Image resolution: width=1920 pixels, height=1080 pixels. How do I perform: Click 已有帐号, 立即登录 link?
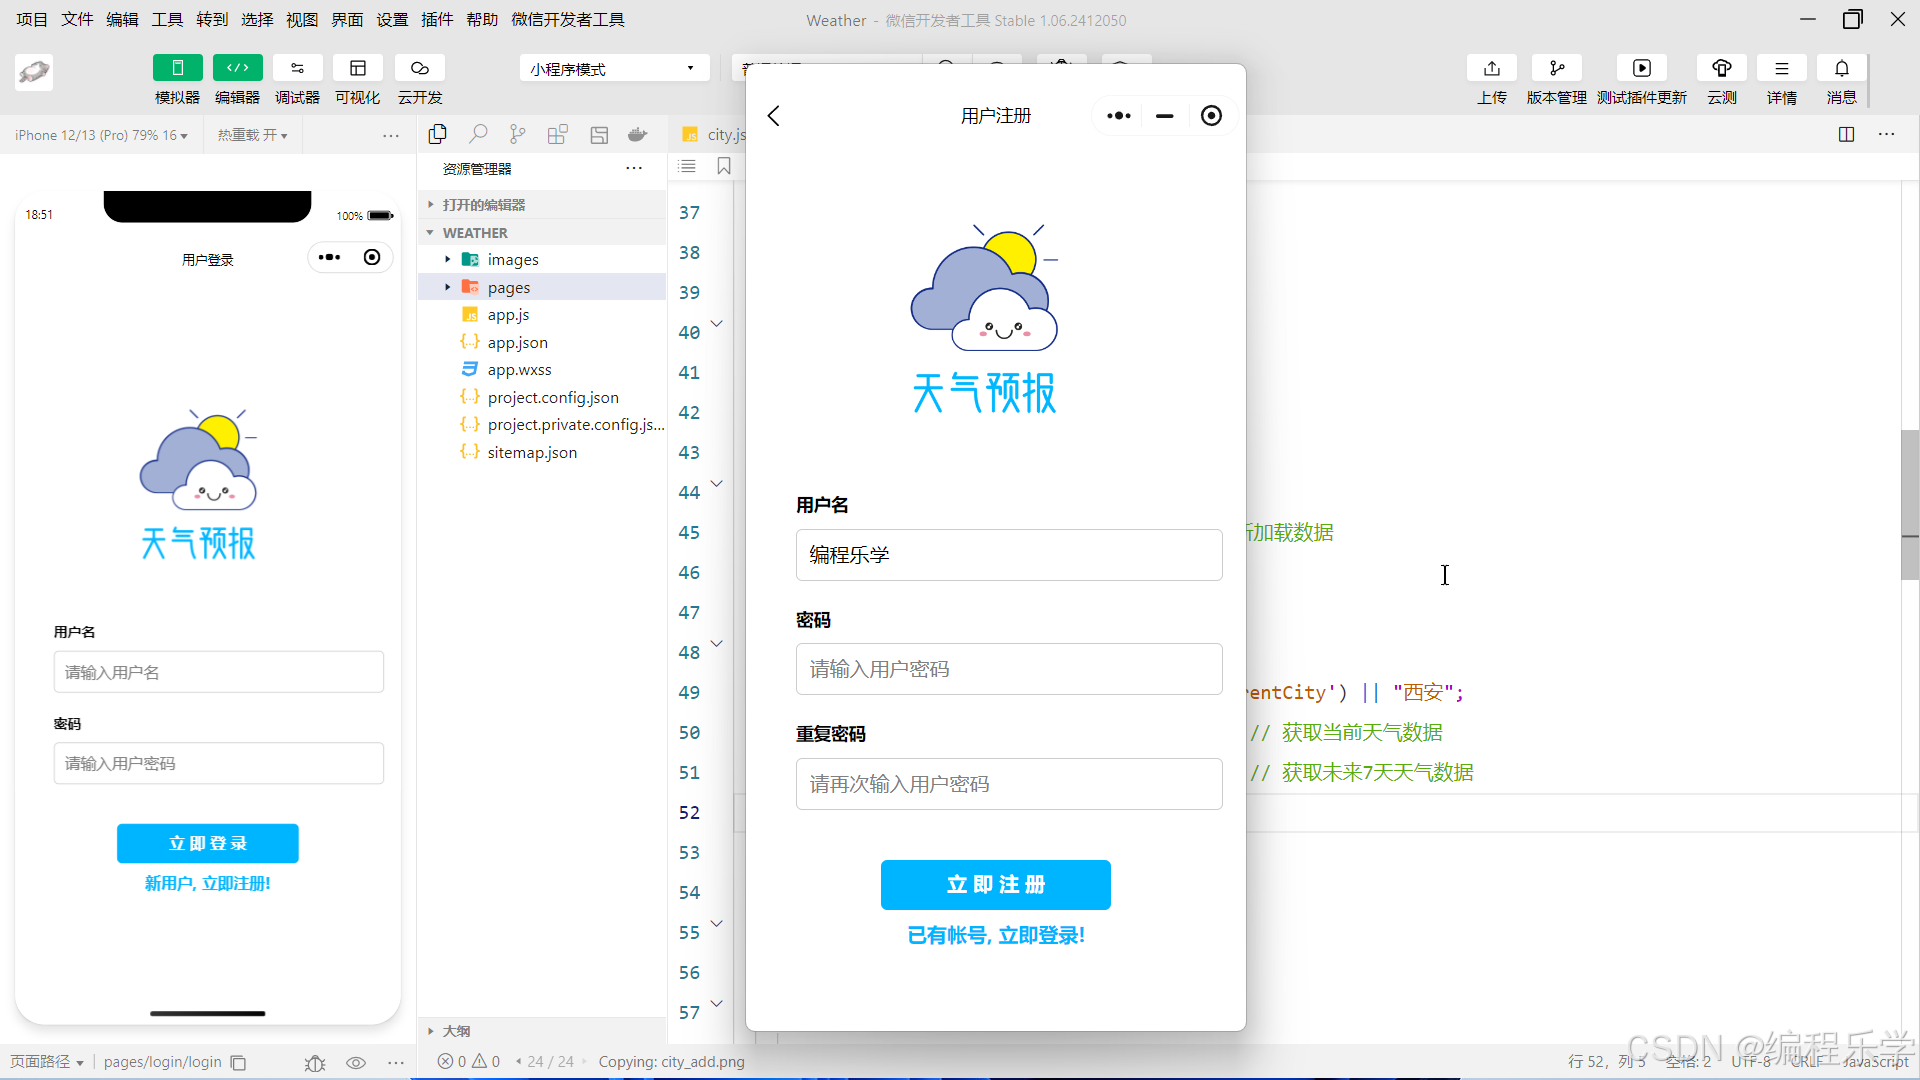pyautogui.click(x=995, y=936)
